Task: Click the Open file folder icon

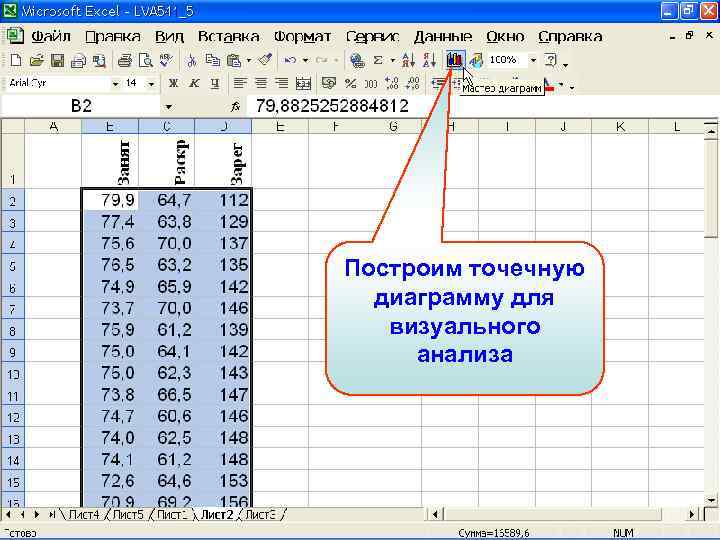Action: [x=36, y=60]
